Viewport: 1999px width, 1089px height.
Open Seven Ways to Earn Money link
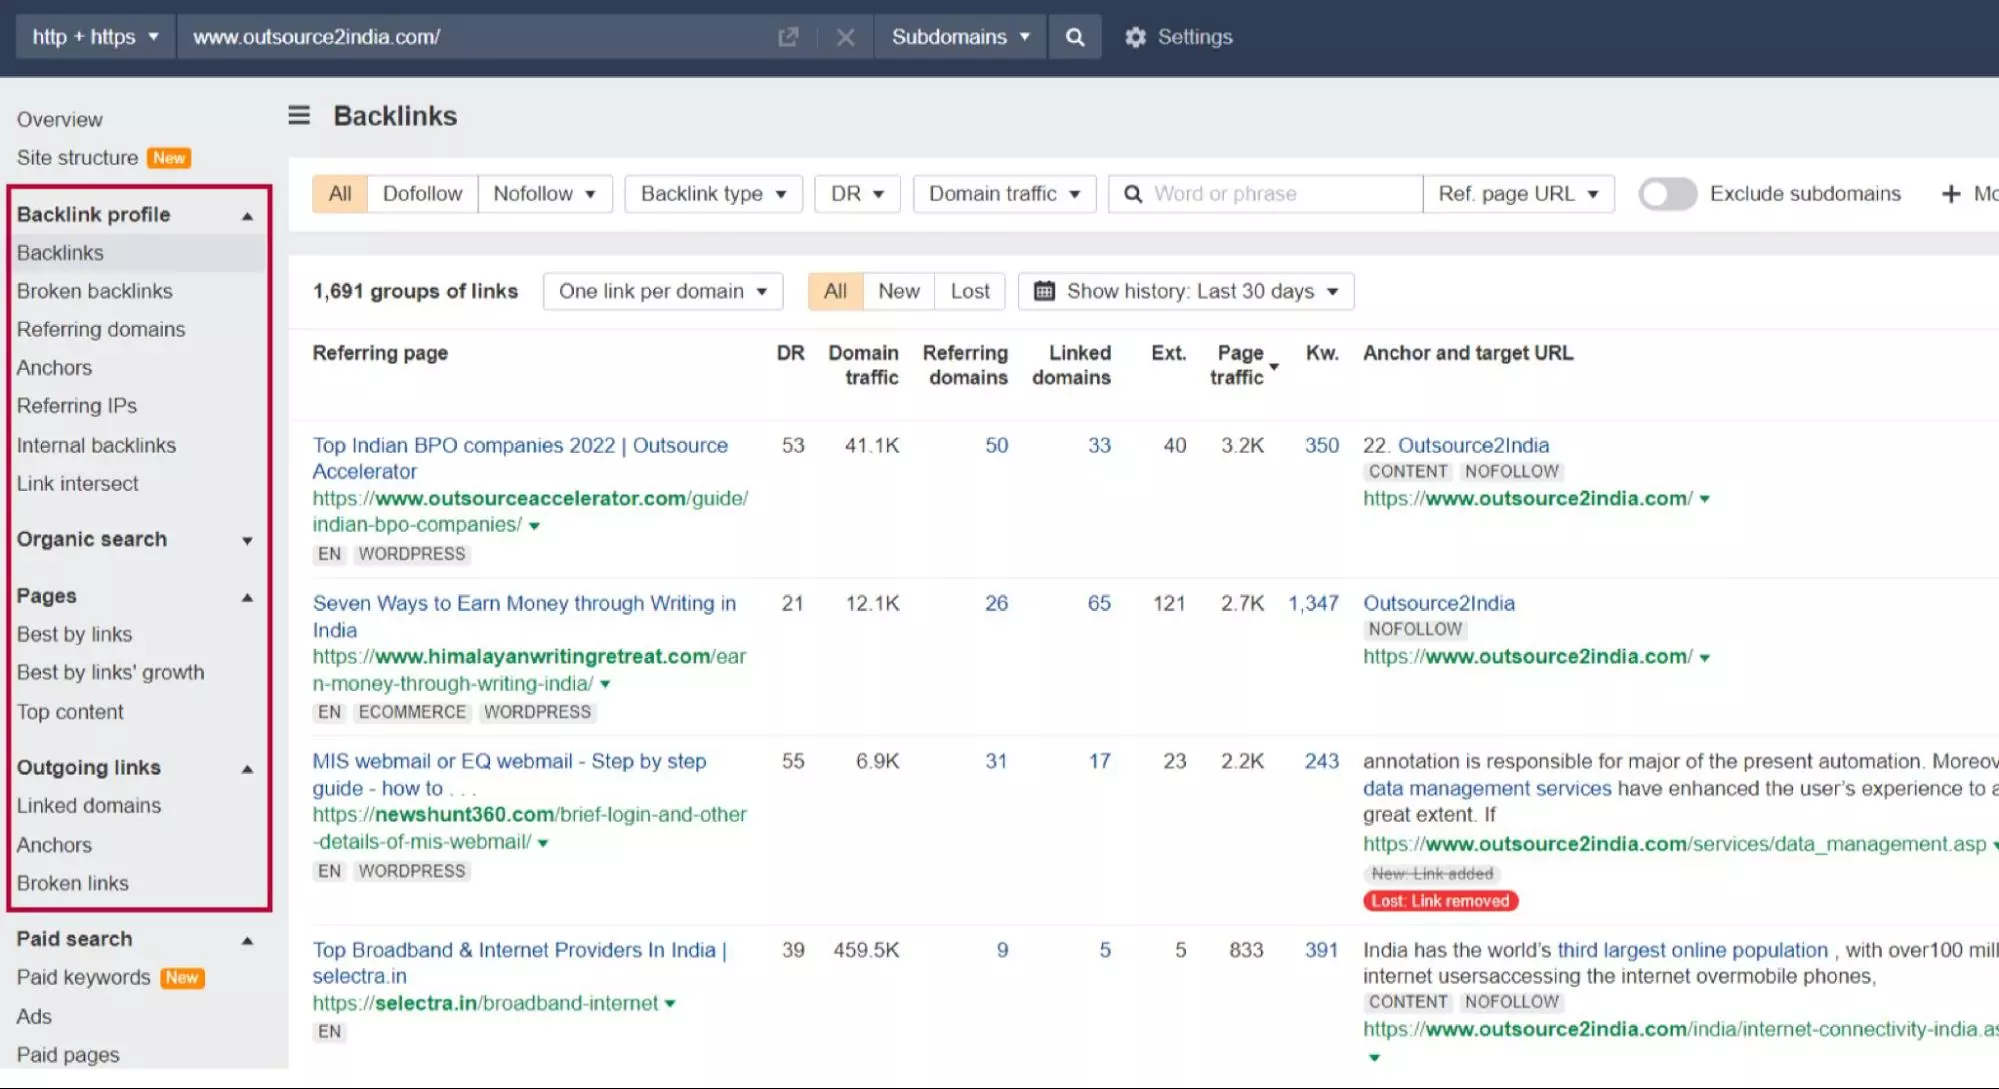pos(524,616)
